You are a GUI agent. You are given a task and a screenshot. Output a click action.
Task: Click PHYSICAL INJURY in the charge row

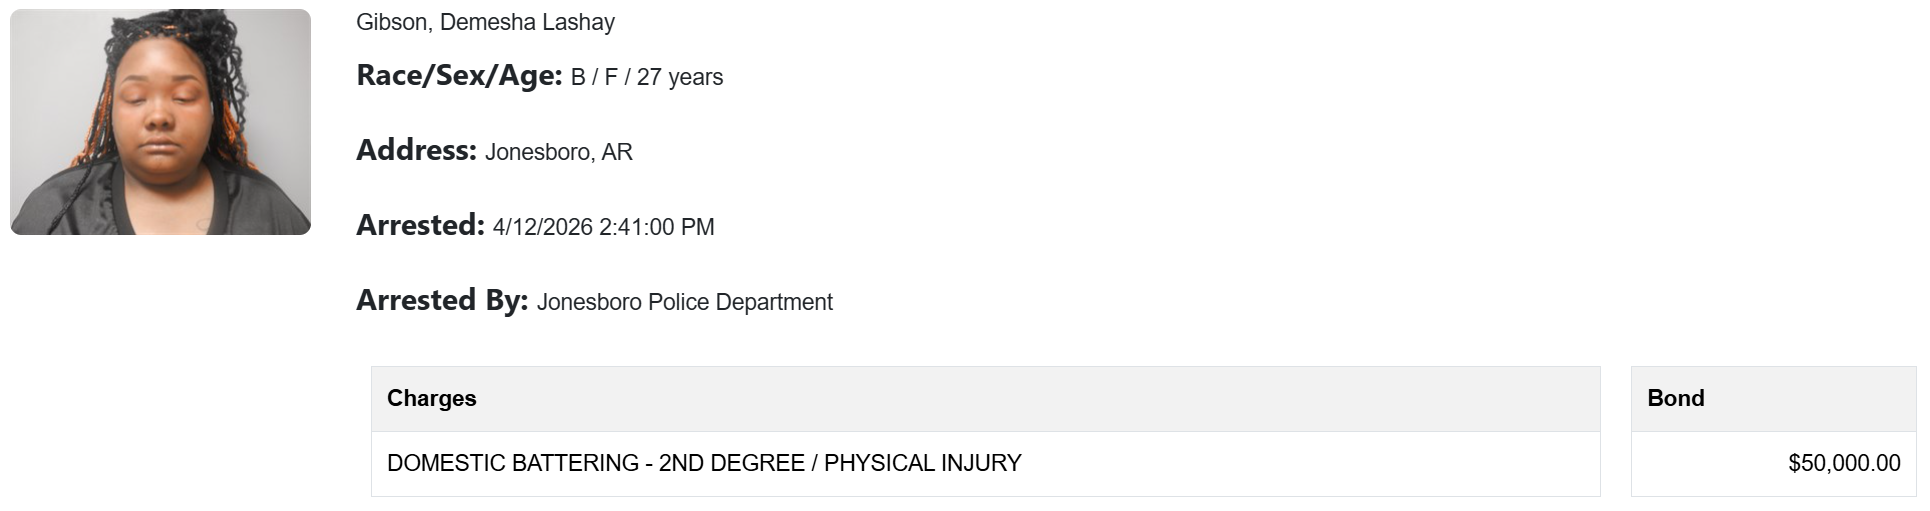(x=922, y=463)
